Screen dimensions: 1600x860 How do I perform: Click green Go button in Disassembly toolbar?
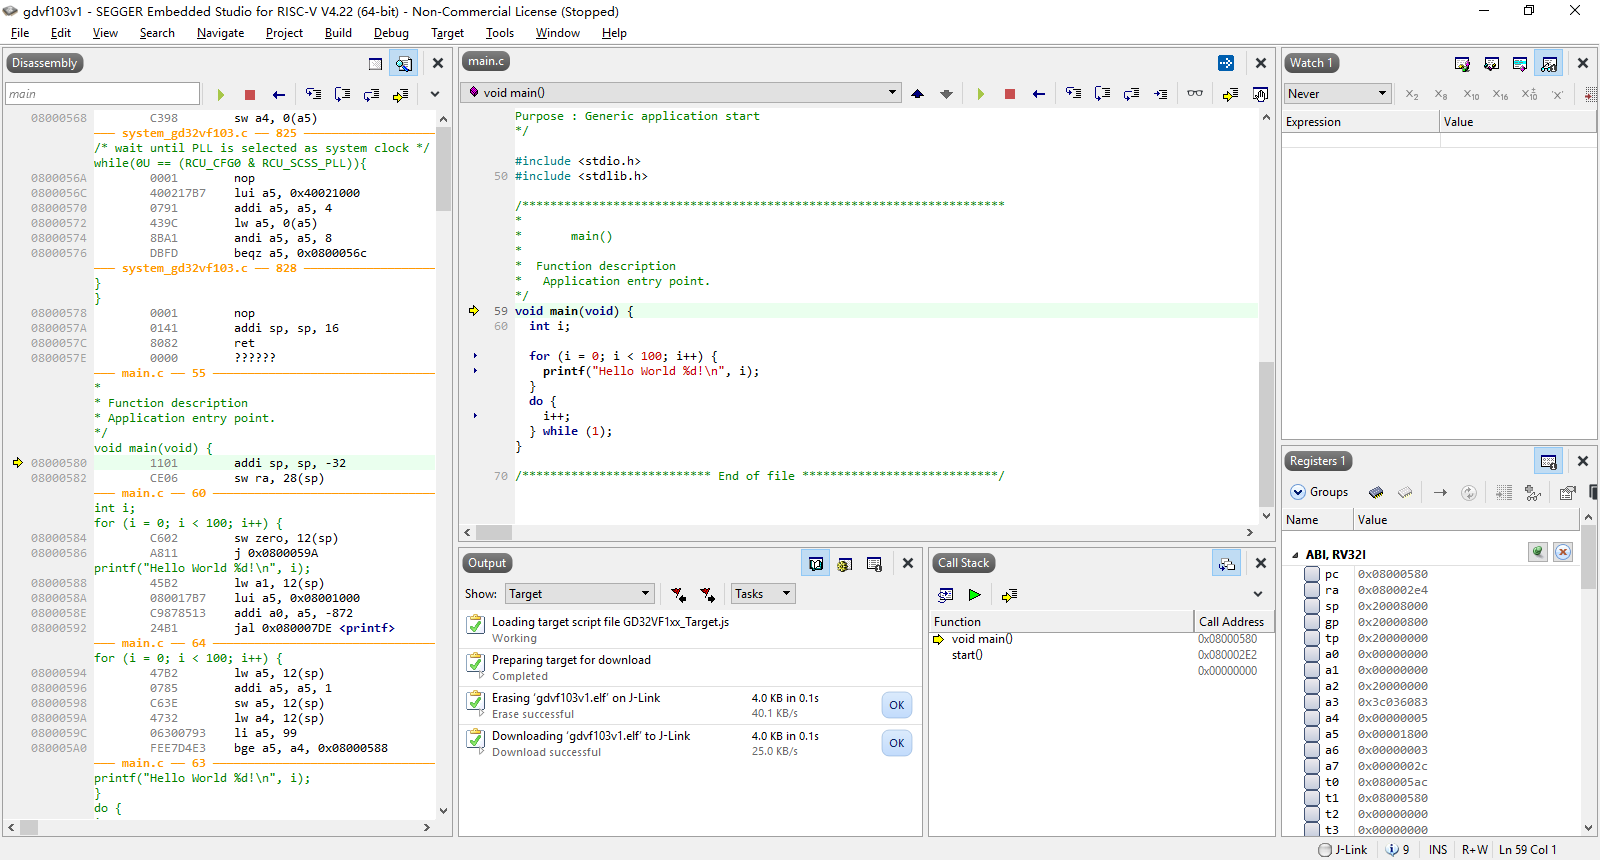click(220, 94)
